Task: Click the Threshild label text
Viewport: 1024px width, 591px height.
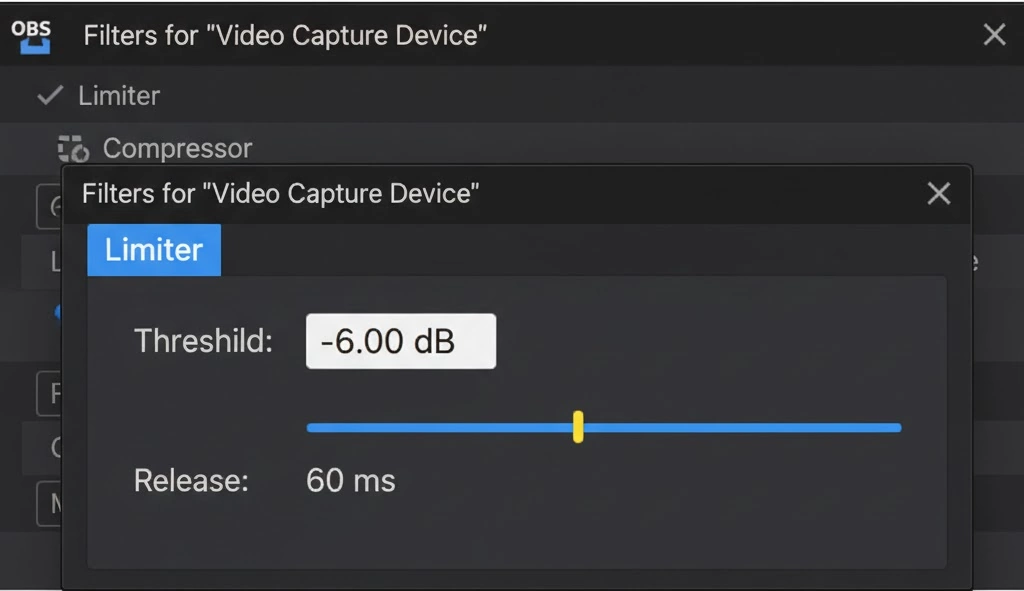Action: (x=203, y=341)
